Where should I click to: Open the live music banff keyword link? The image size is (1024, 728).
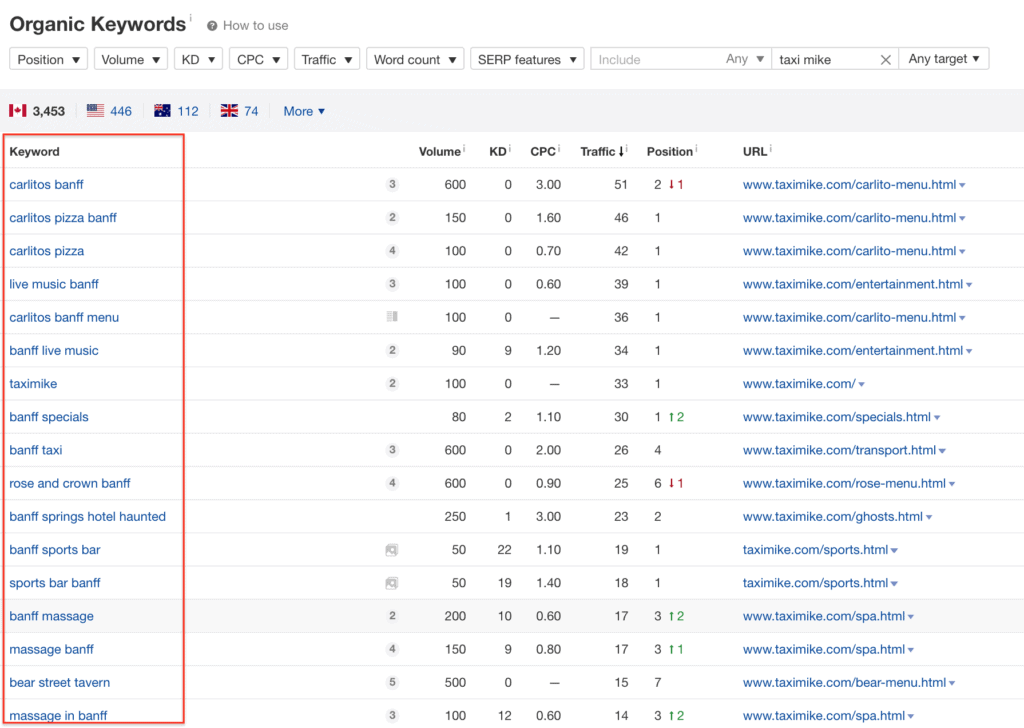coord(54,284)
